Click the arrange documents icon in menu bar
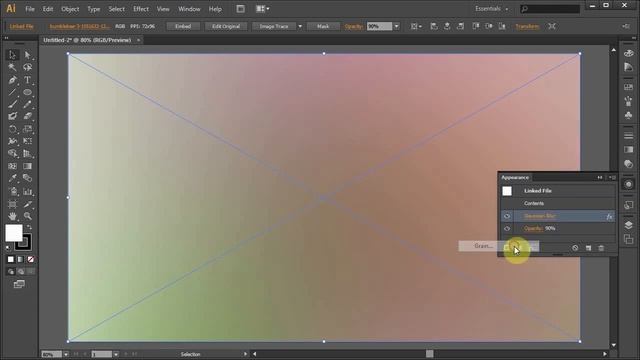Image resolution: width=640 pixels, height=360 pixels. click(x=262, y=9)
